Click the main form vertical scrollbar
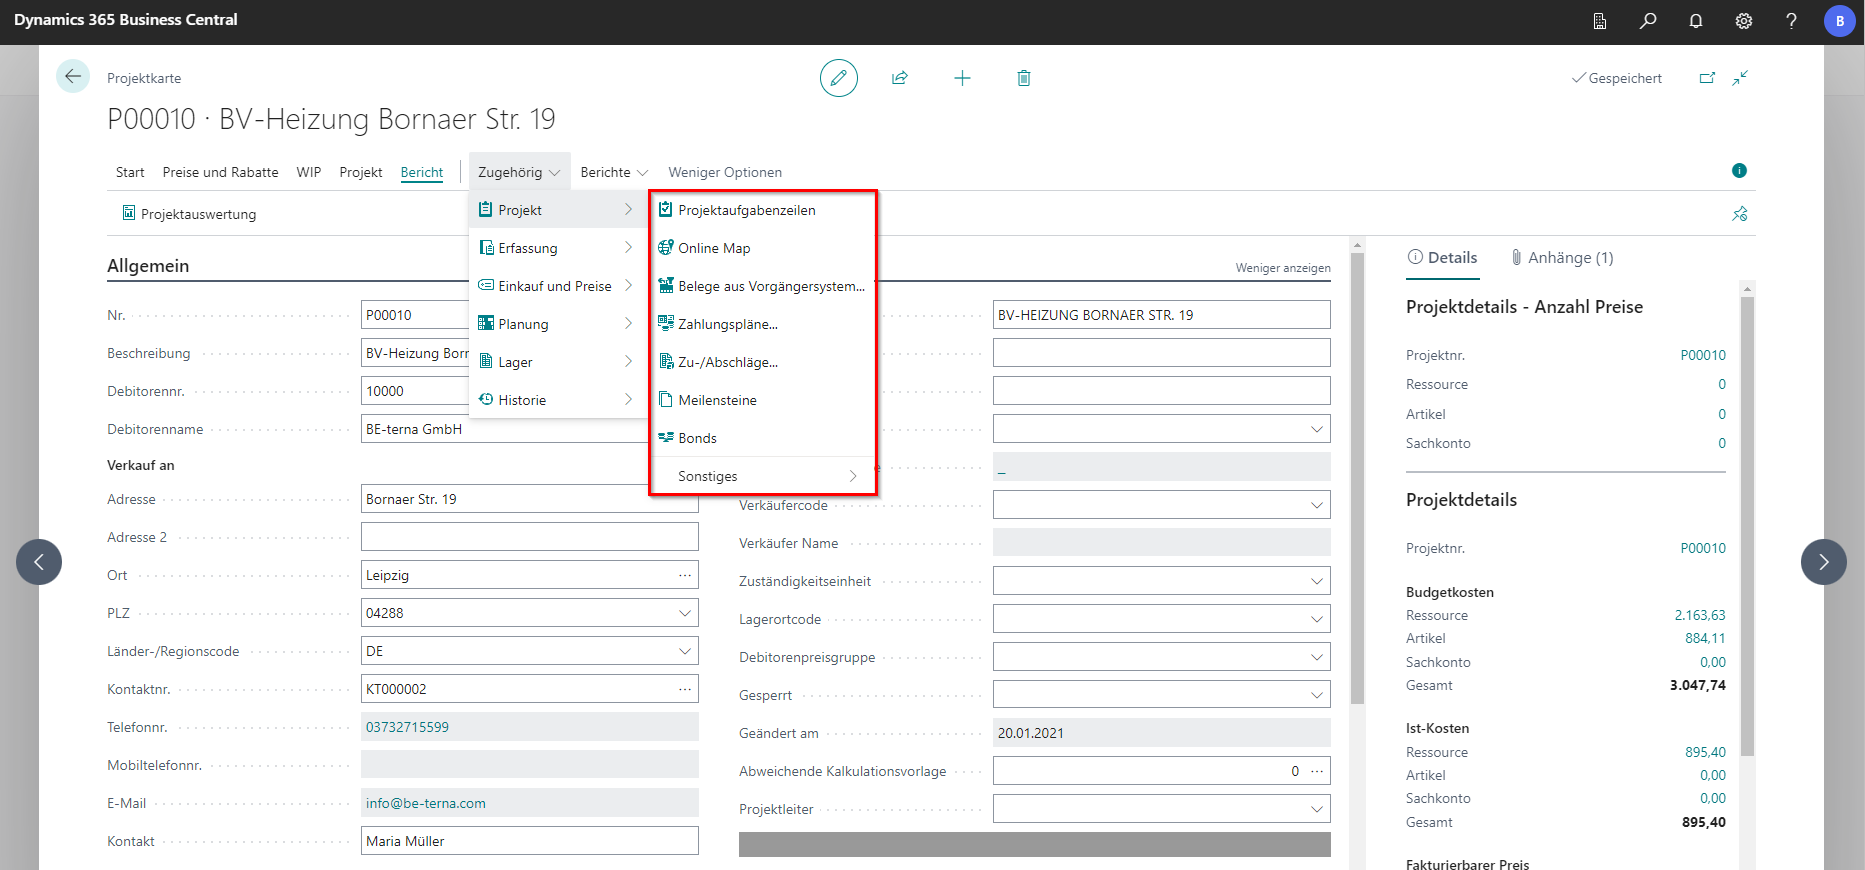The width and height of the screenshot is (1865, 870). (x=1357, y=480)
